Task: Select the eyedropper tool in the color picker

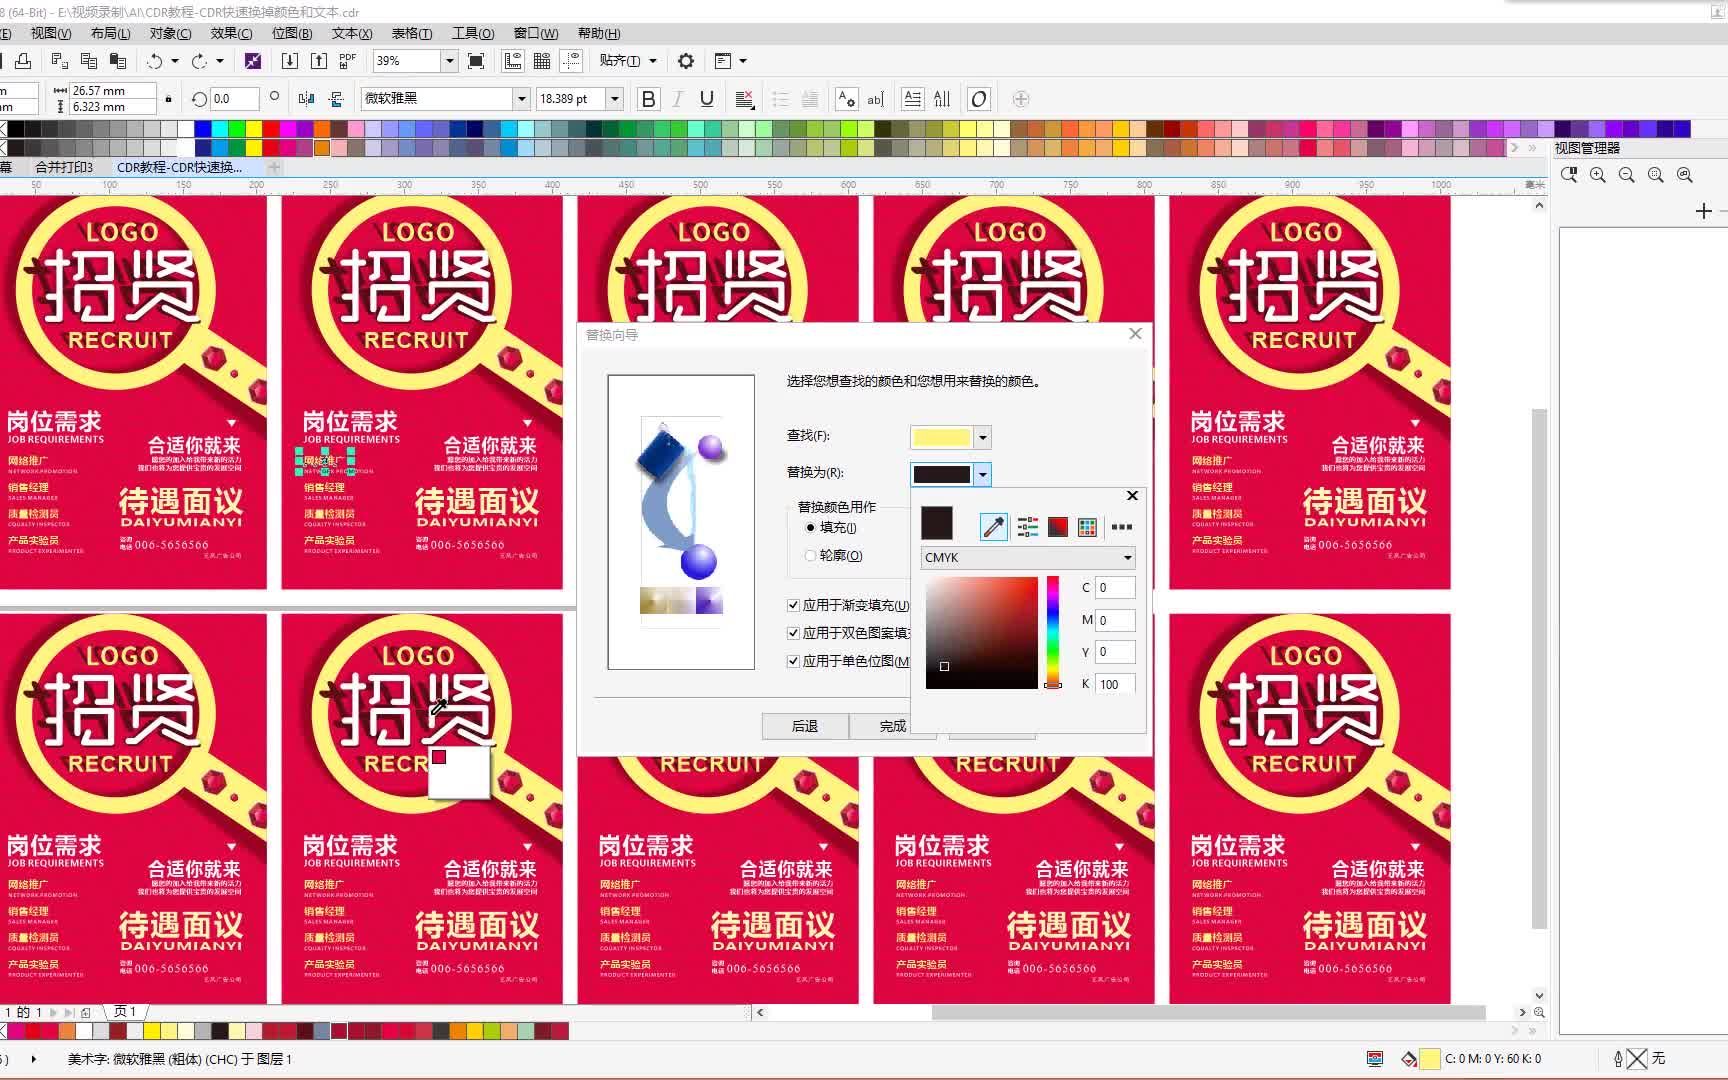Action: coord(992,526)
